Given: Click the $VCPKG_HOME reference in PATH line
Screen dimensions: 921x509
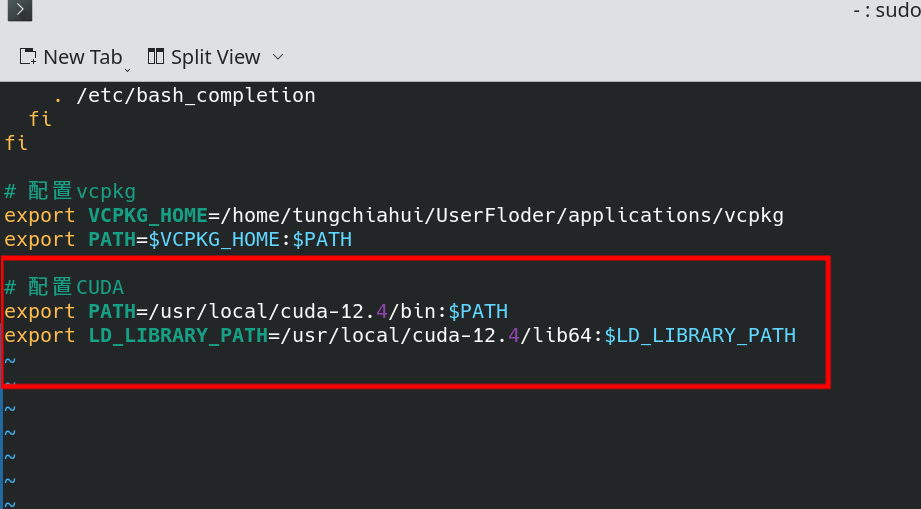Looking at the screenshot, I should coord(214,240).
